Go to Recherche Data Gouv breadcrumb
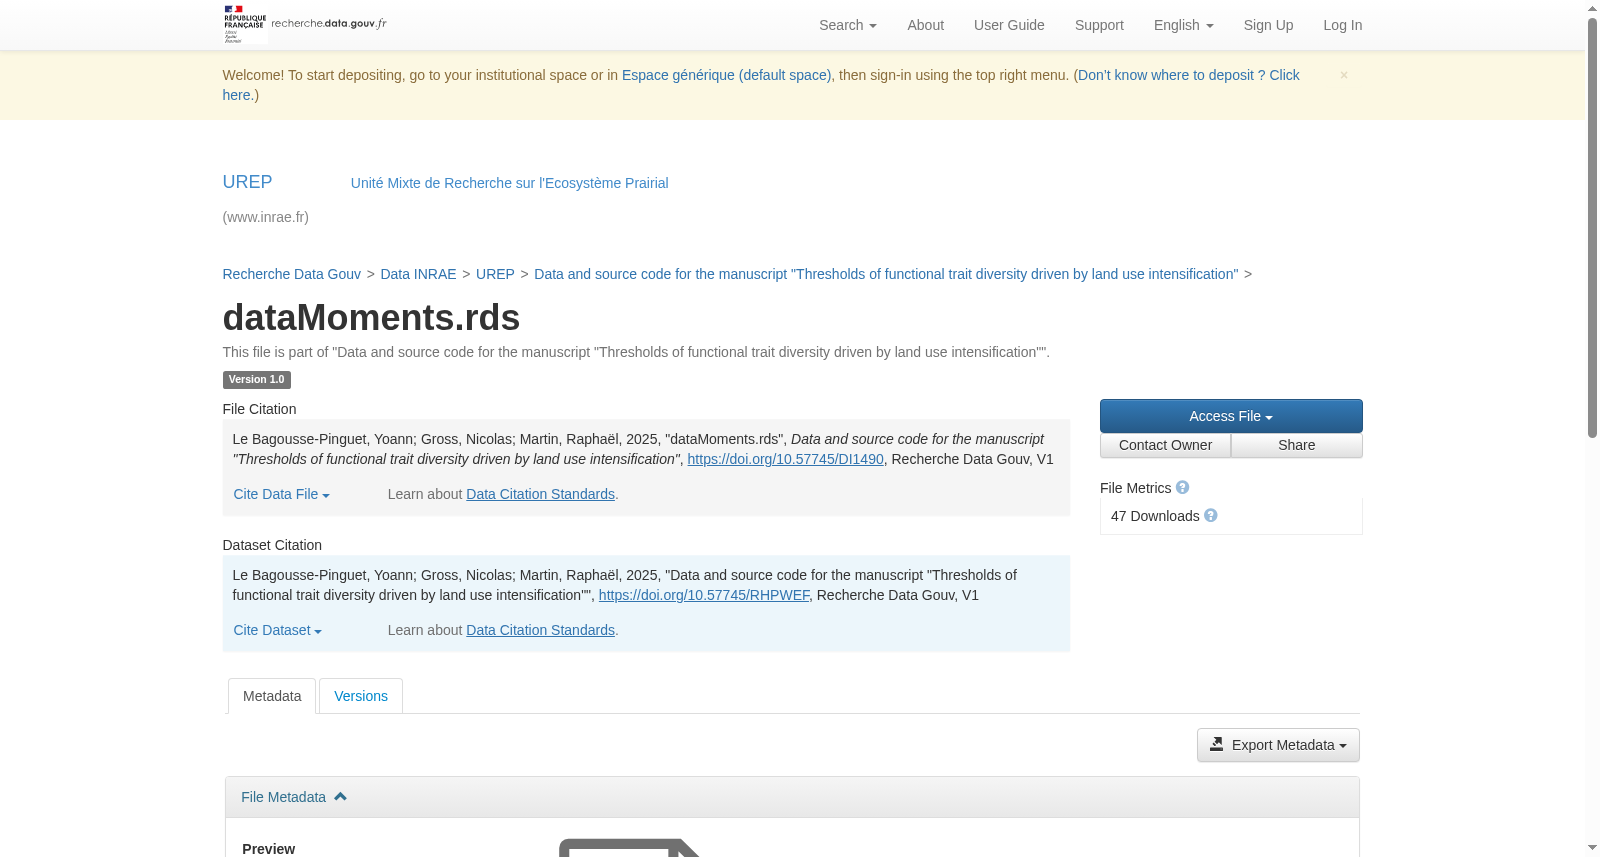 click(291, 274)
